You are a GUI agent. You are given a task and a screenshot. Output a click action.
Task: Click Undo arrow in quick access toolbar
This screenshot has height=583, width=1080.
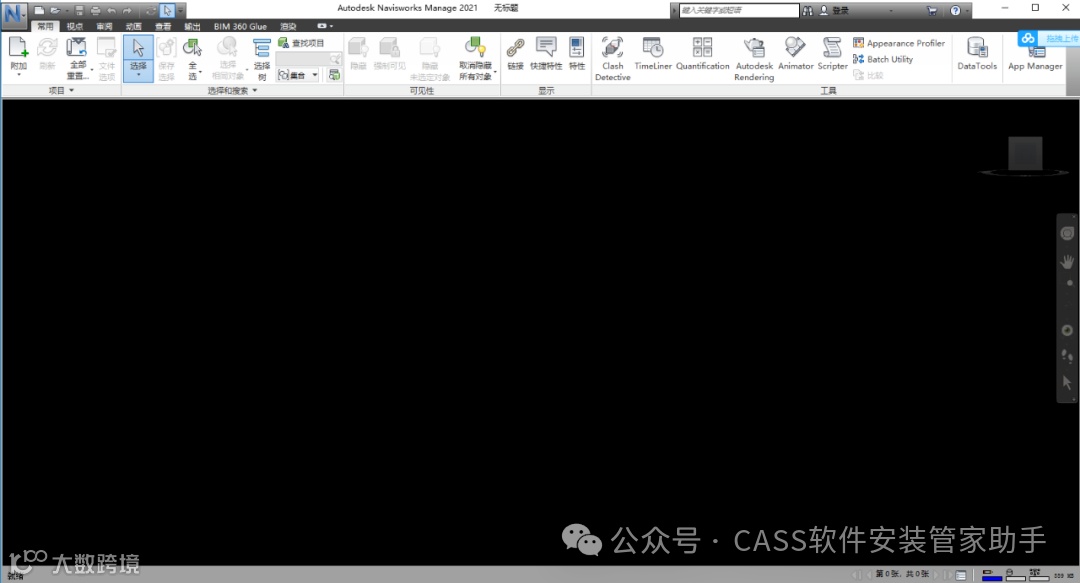point(112,10)
